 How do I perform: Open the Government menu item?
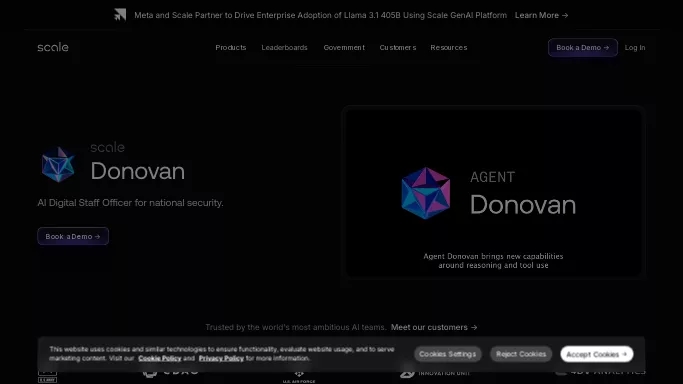pyautogui.click(x=344, y=47)
